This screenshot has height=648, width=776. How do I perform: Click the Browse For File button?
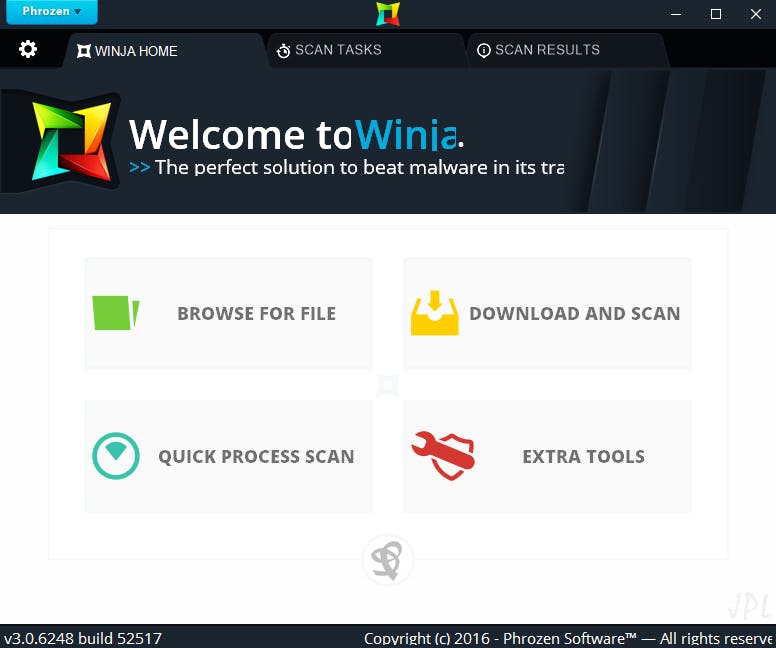point(228,313)
